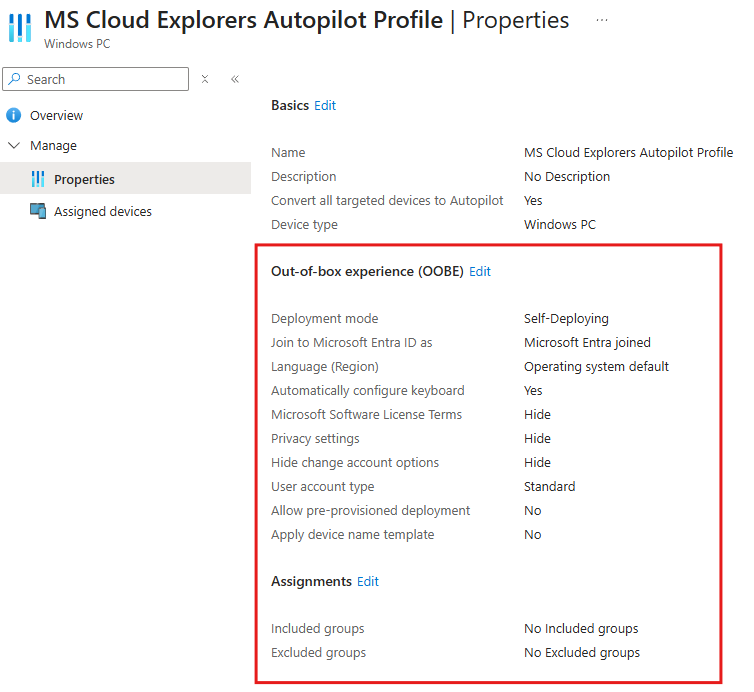Click the profile name value in Basics
This screenshot has height=692, width=754.
628,153
